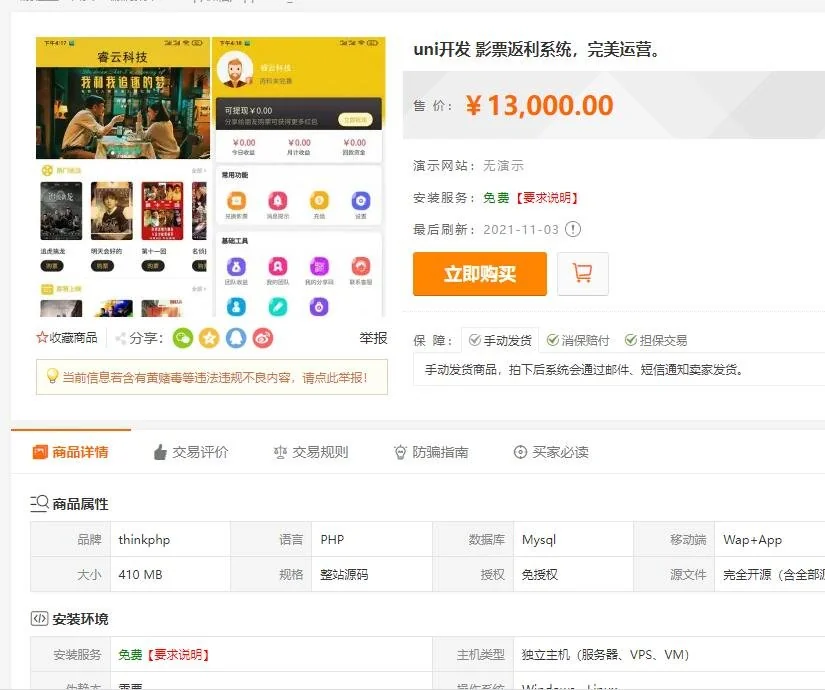This screenshot has height=690, width=825.
Task: Switch to the 交易评价 tab
Action: coord(190,452)
